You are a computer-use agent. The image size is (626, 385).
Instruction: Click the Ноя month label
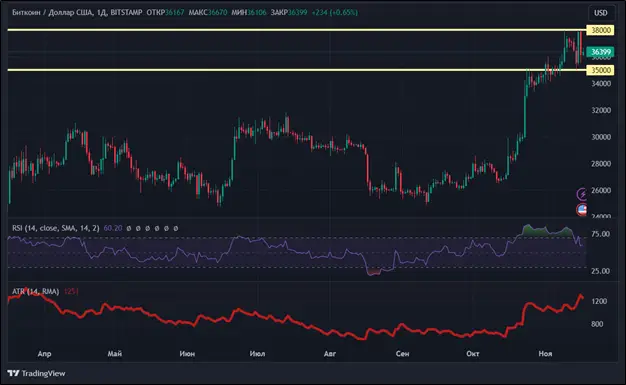[545, 354]
